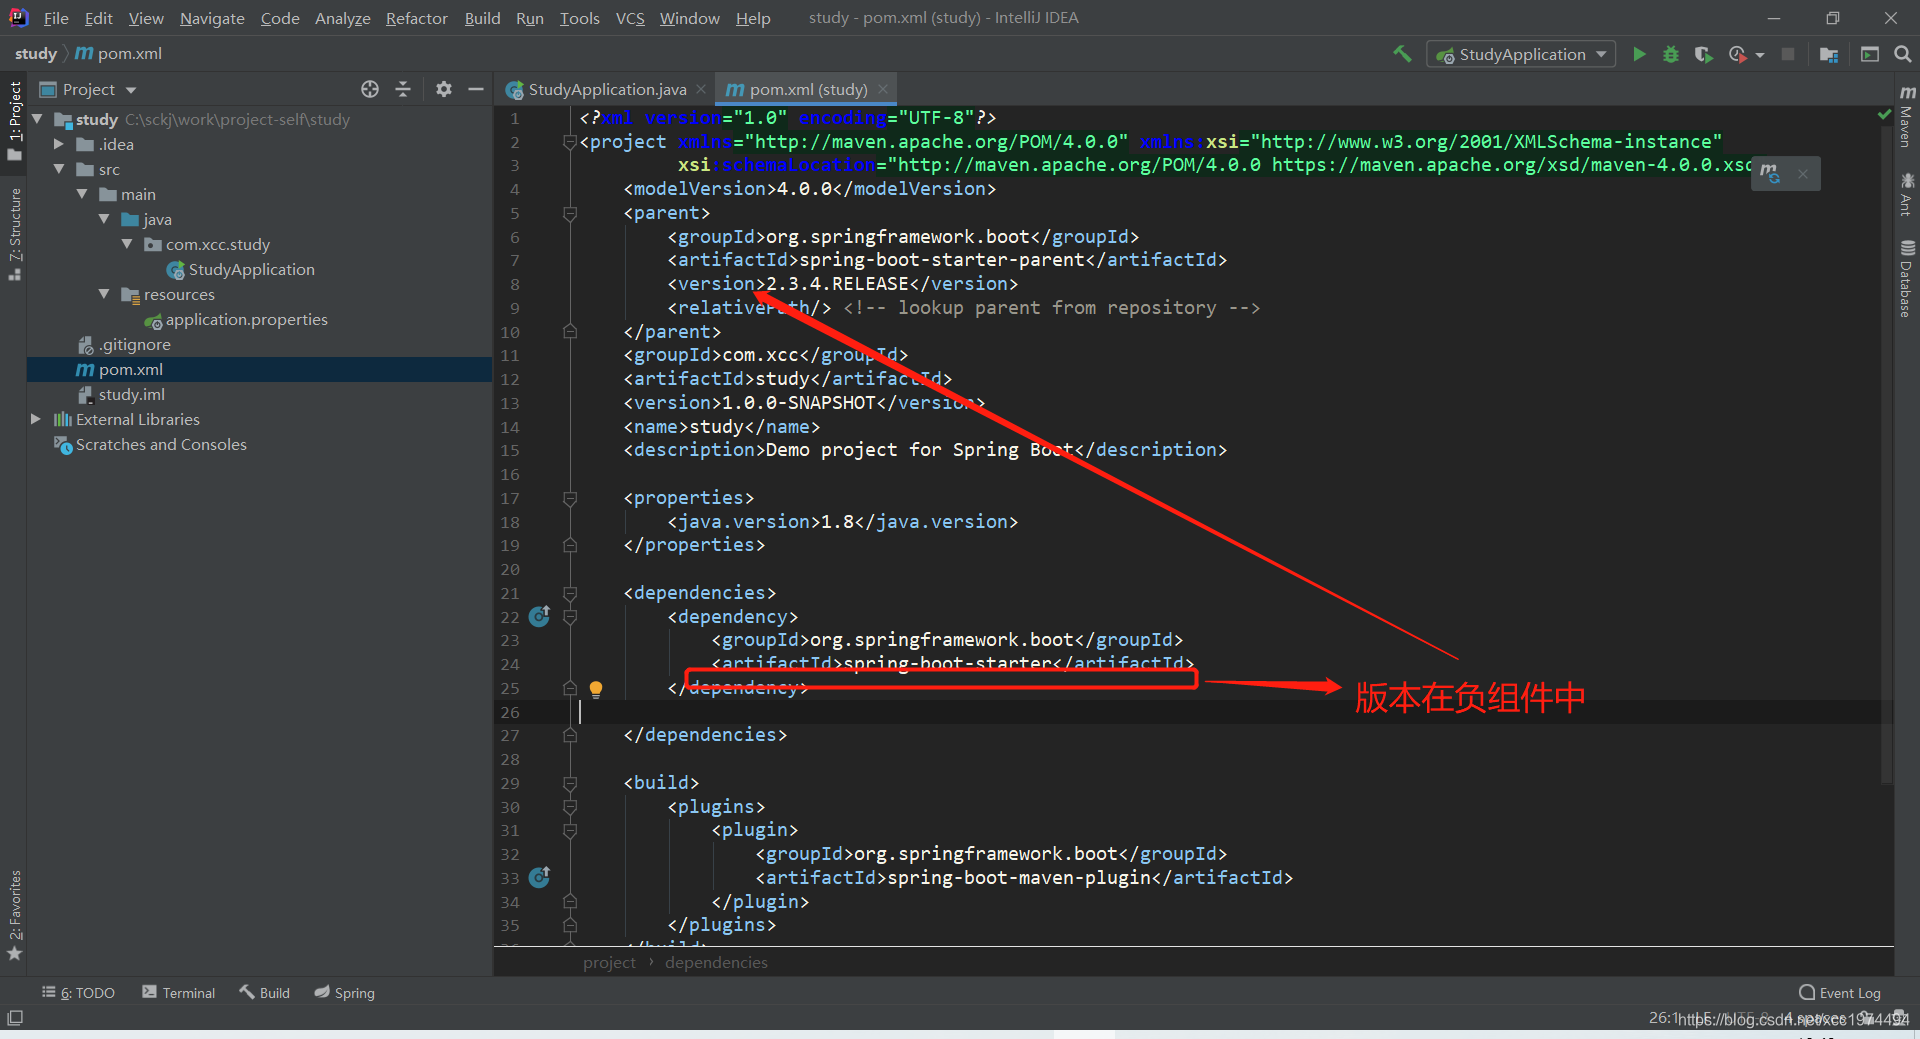This screenshot has height=1039, width=1920.
Task: Toggle tool window bars in bottom corner
Action: click(14, 1018)
